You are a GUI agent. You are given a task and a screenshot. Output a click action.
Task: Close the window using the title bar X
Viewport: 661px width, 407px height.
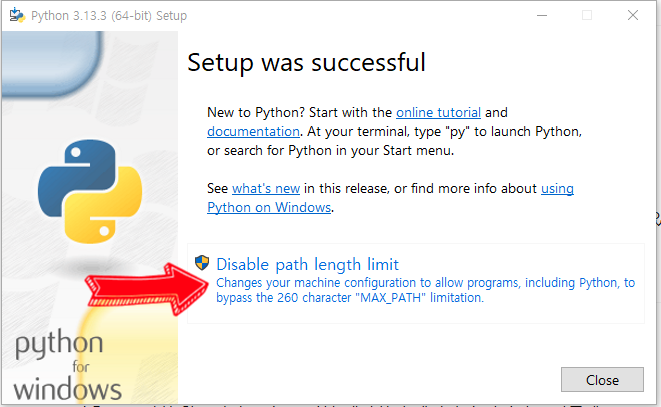tap(632, 16)
